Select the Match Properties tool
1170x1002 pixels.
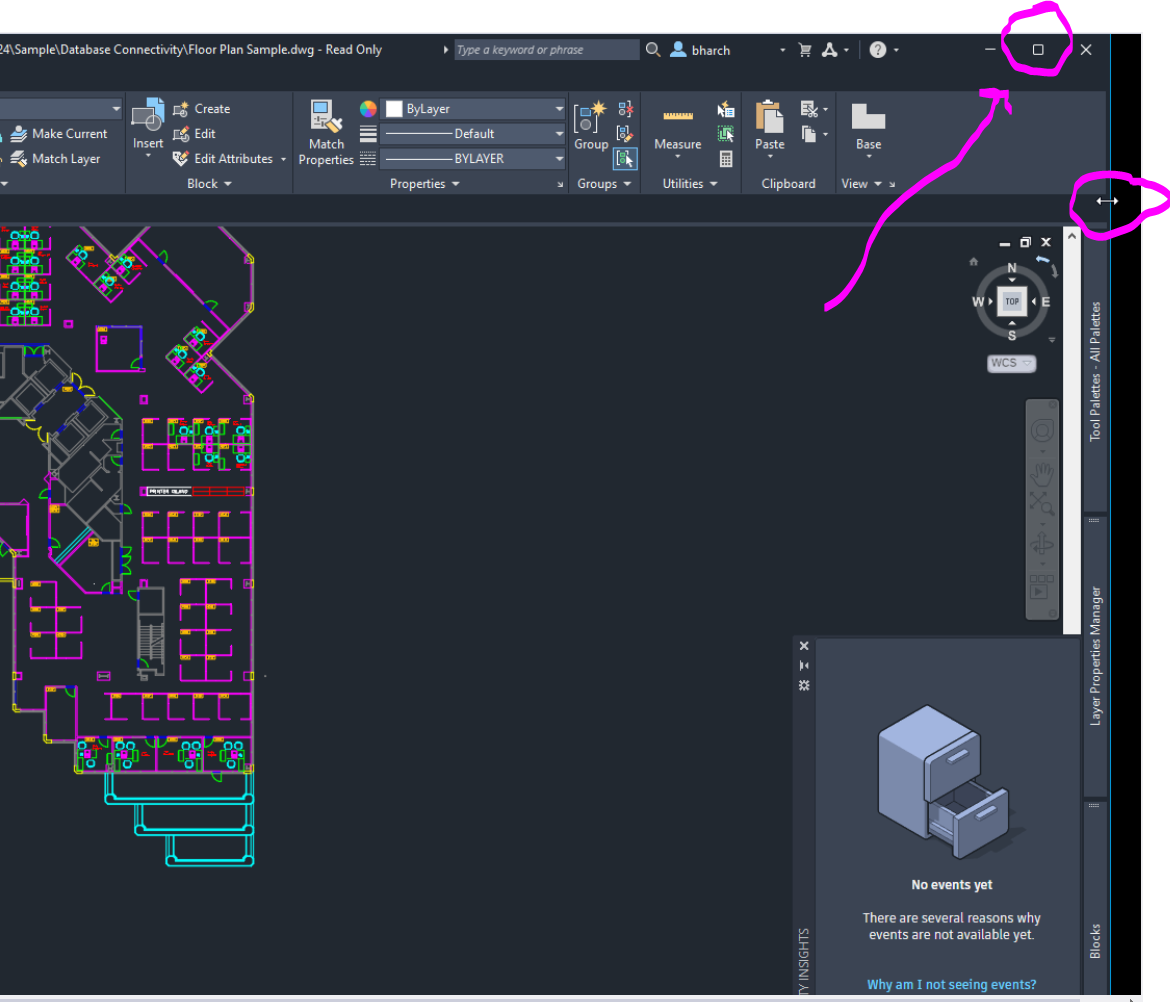click(x=326, y=131)
